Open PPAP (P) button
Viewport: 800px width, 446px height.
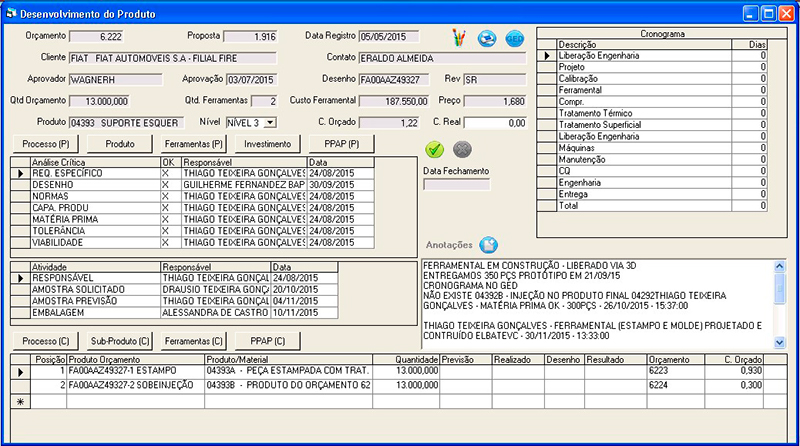click(341, 144)
